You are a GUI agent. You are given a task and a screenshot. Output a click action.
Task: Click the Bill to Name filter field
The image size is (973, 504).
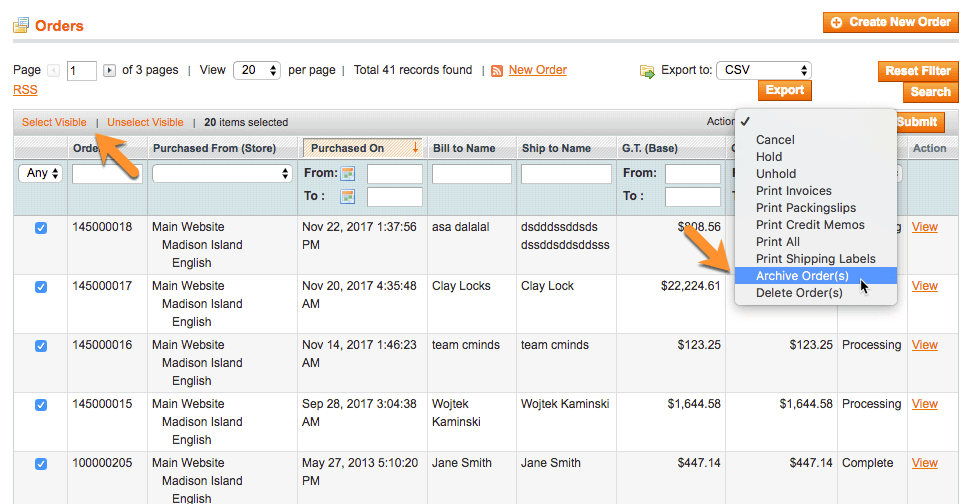472,174
